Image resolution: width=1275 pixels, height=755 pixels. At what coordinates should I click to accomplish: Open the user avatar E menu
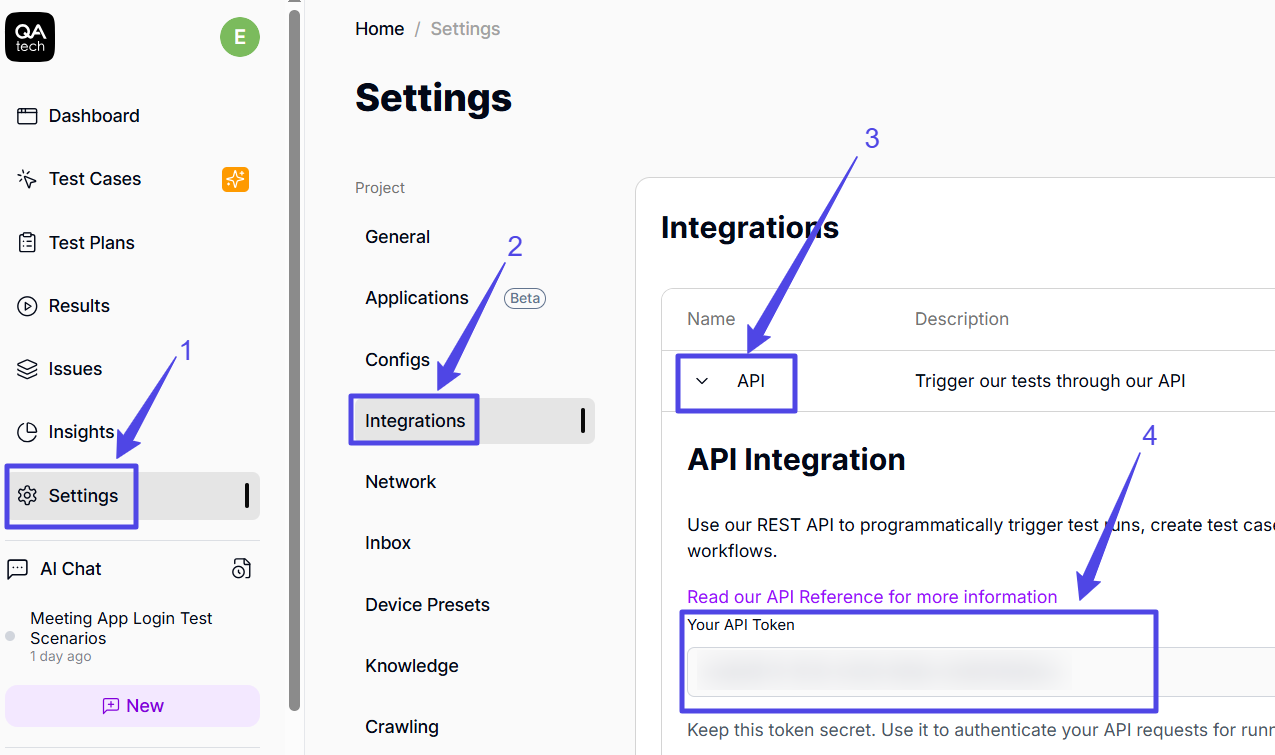pos(240,38)
